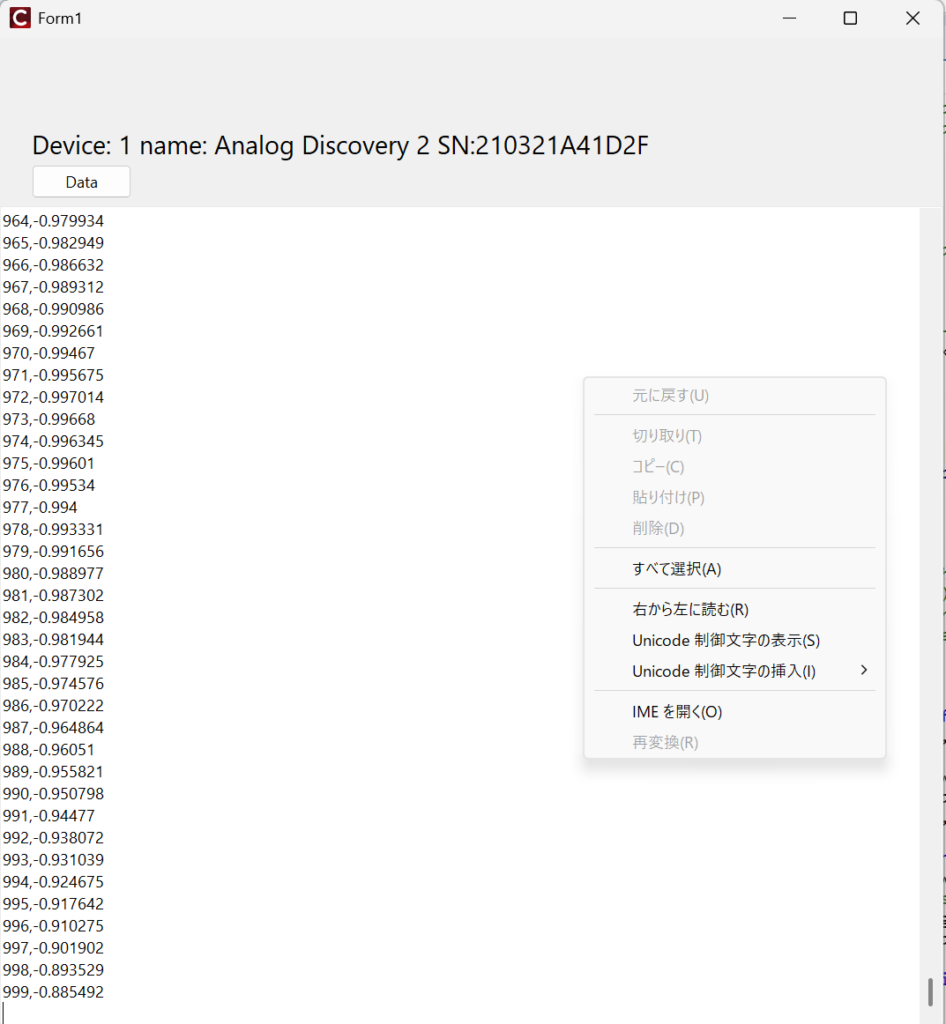Click the data line 964,-0.979934

click(x=53, y=220)
